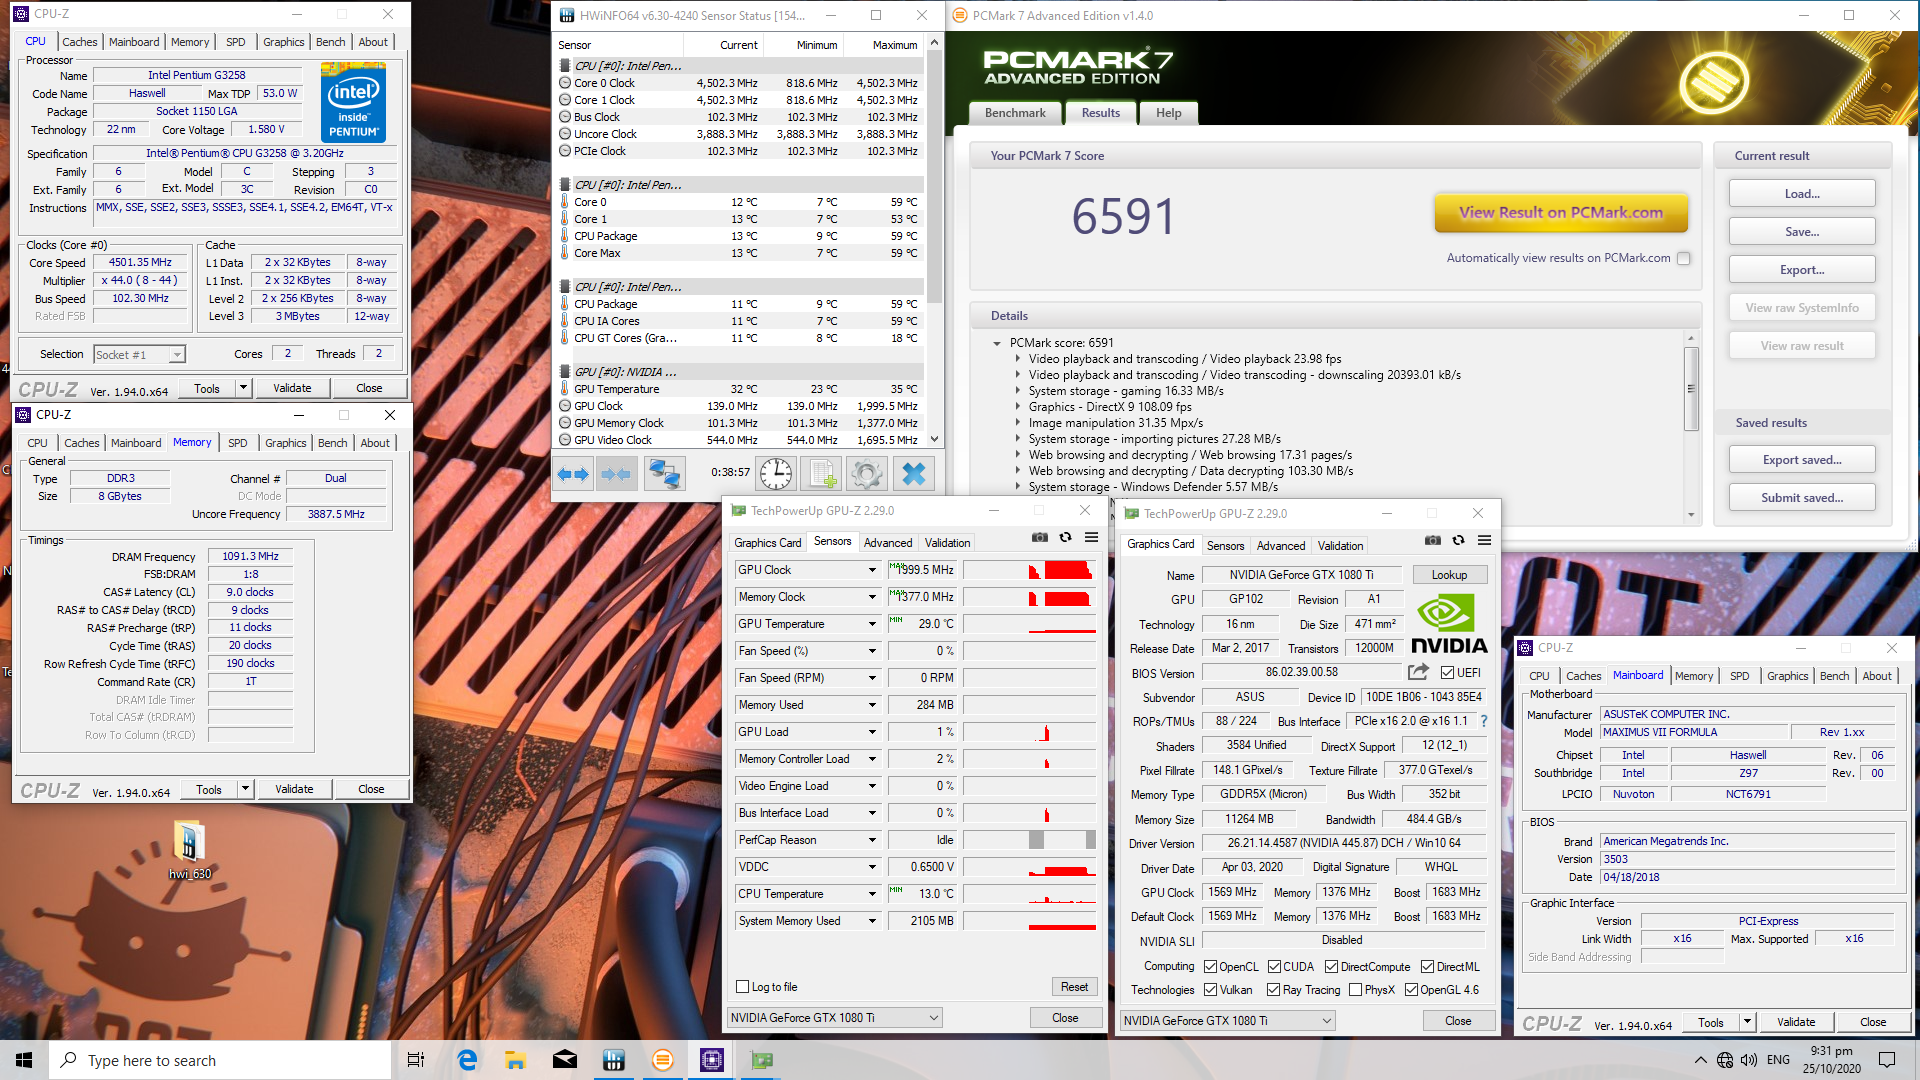Open Socket #1 selection dropdown in CPU-Z
The width and height of the screenshot is (1920, 1080).
(139, 355)
